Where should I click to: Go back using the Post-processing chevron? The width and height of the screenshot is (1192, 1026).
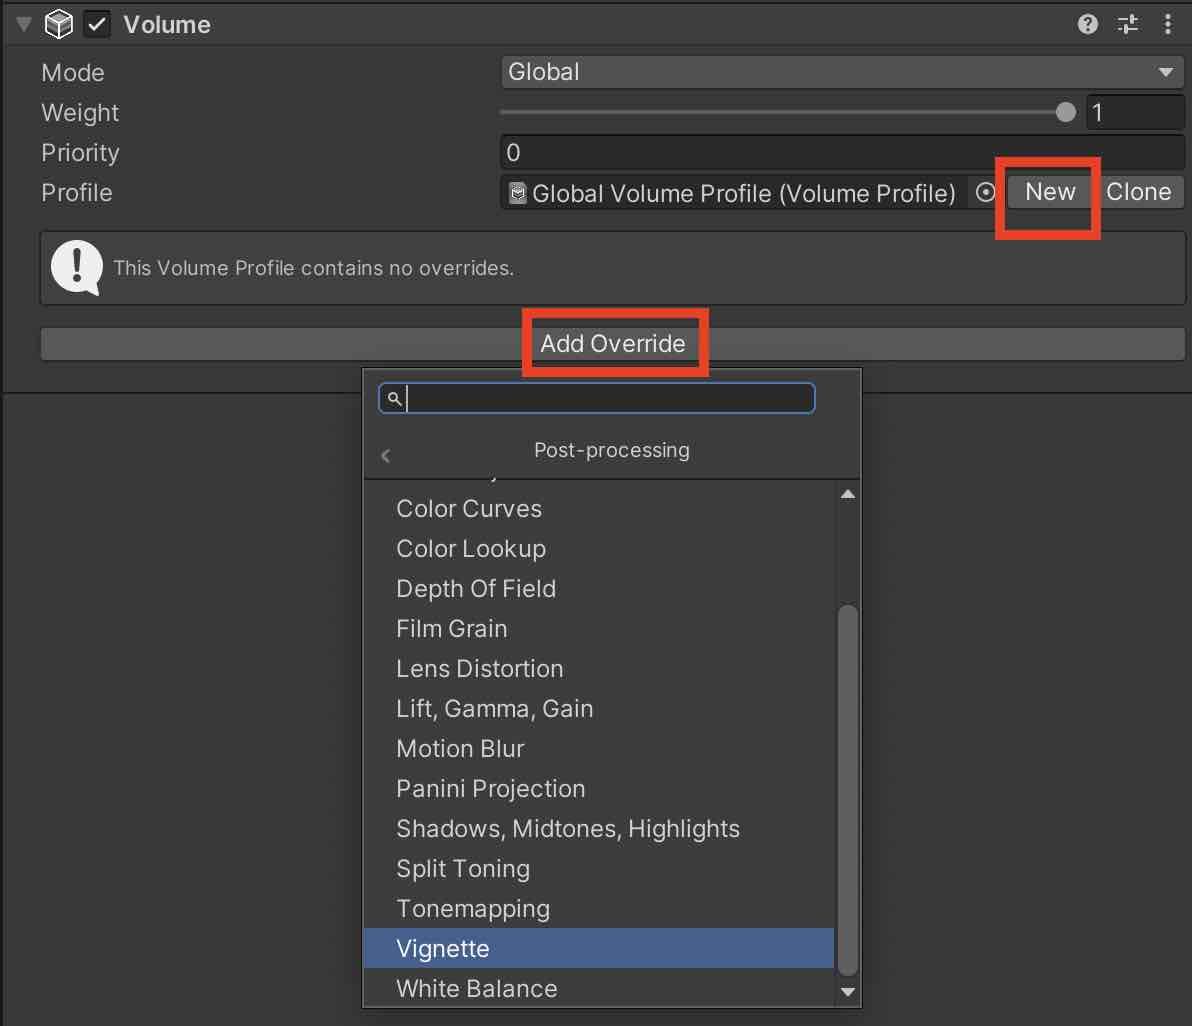386,455
